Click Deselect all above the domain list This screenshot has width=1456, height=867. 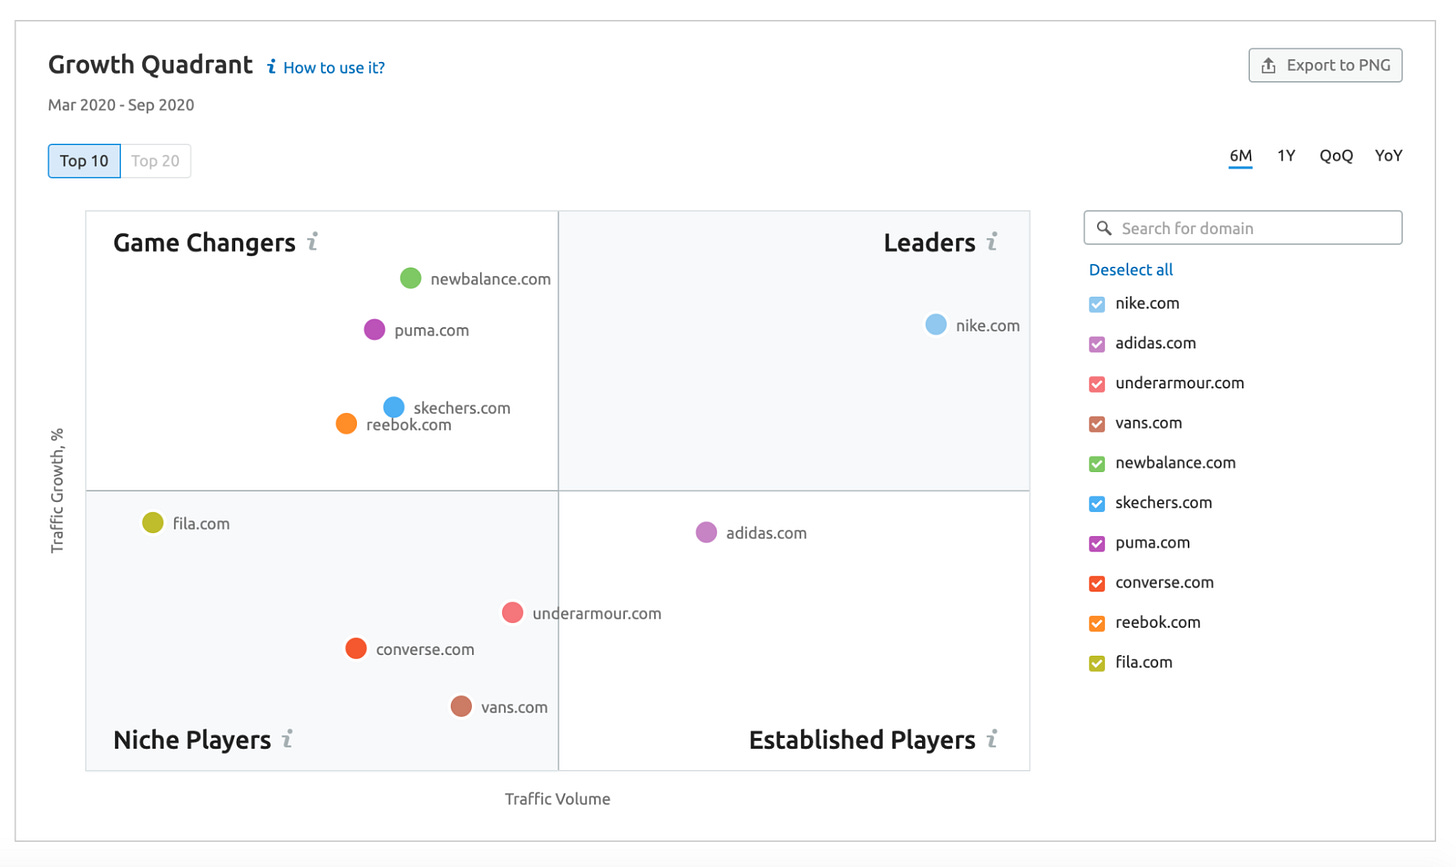[1130, 269]
